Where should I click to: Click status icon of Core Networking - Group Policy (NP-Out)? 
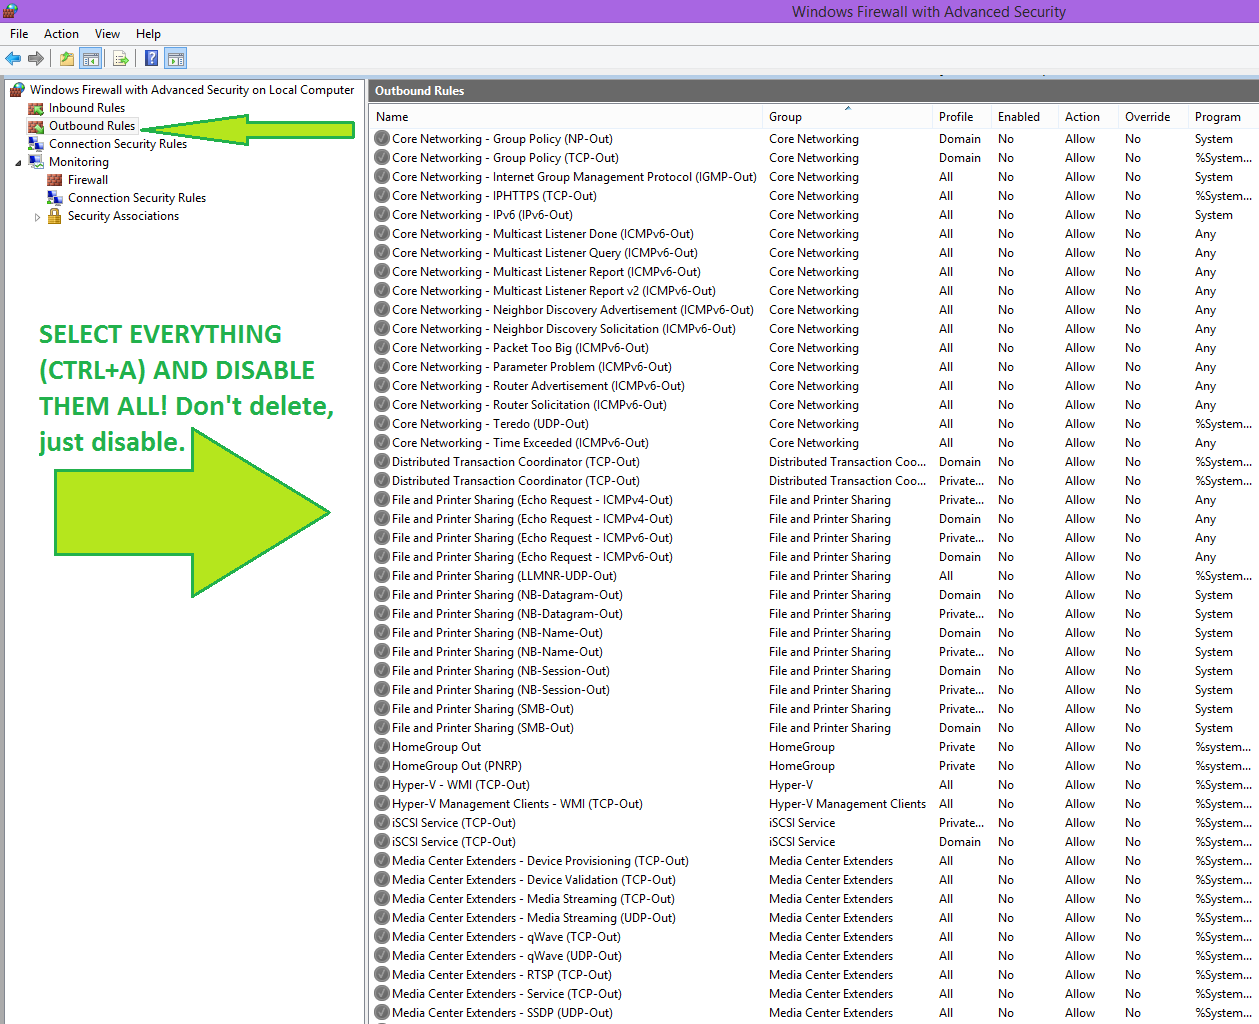click(x=382, y=139)
